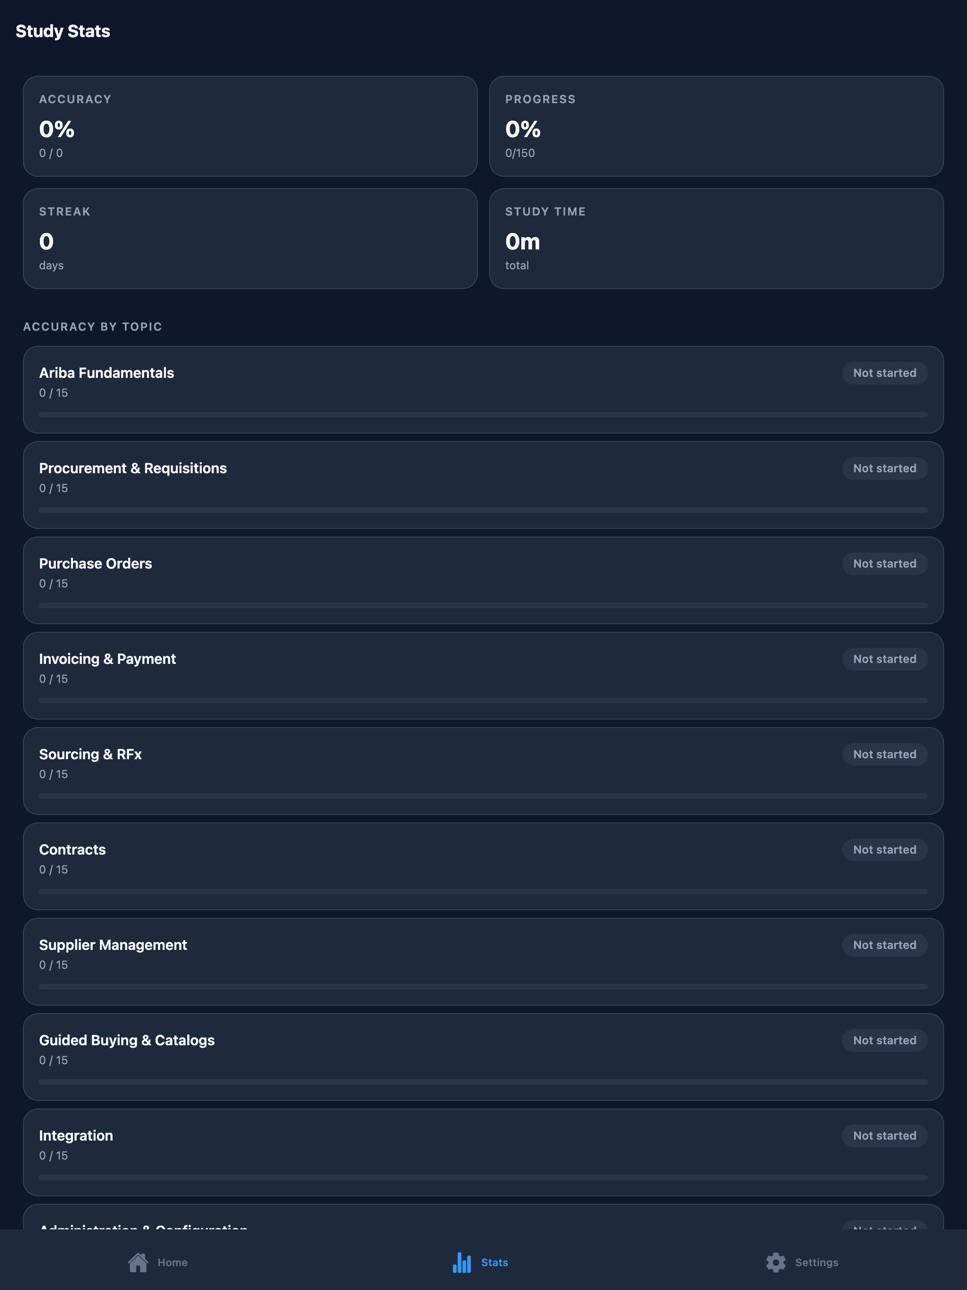
Task: Click the Integration progress bar
Action: (x=483, y=1177)
